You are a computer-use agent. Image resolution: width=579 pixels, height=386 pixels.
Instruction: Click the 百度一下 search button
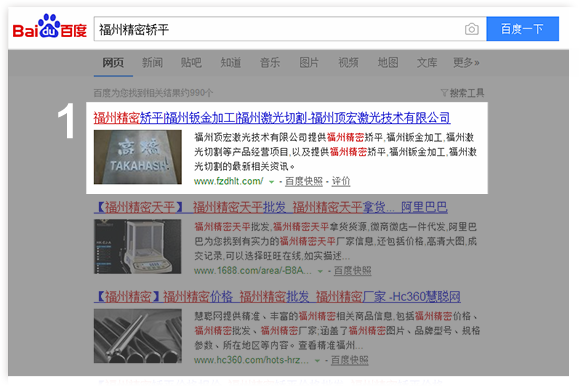[523, 29]
